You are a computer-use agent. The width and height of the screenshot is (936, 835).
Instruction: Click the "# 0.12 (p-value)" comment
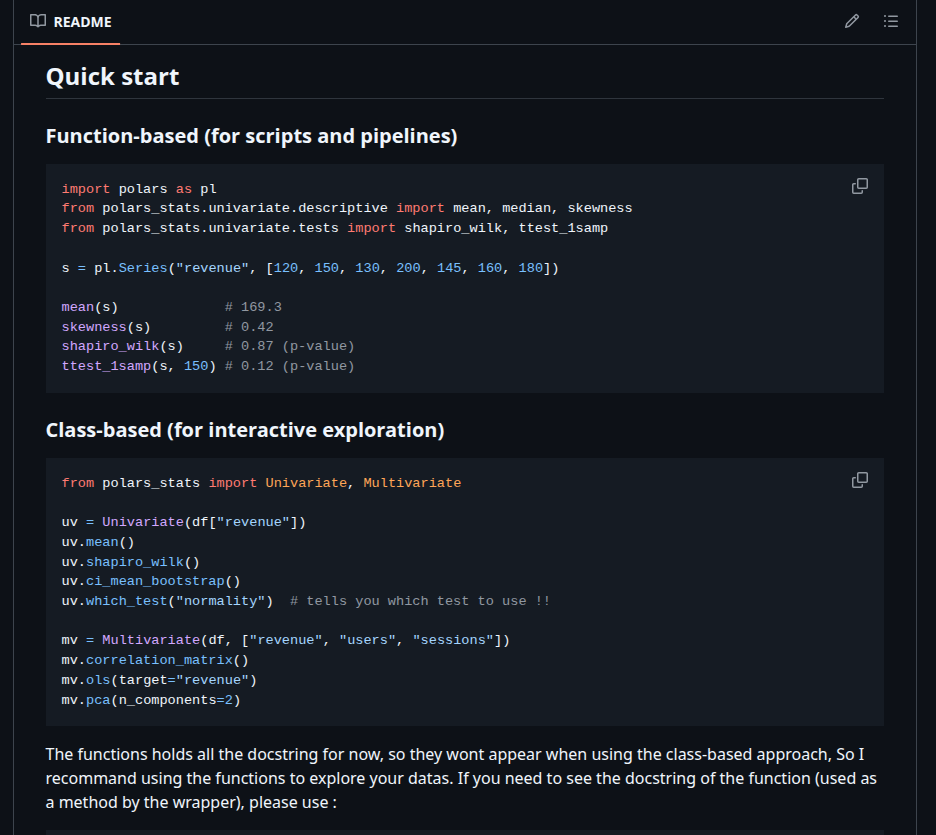[x=290, y=366]
